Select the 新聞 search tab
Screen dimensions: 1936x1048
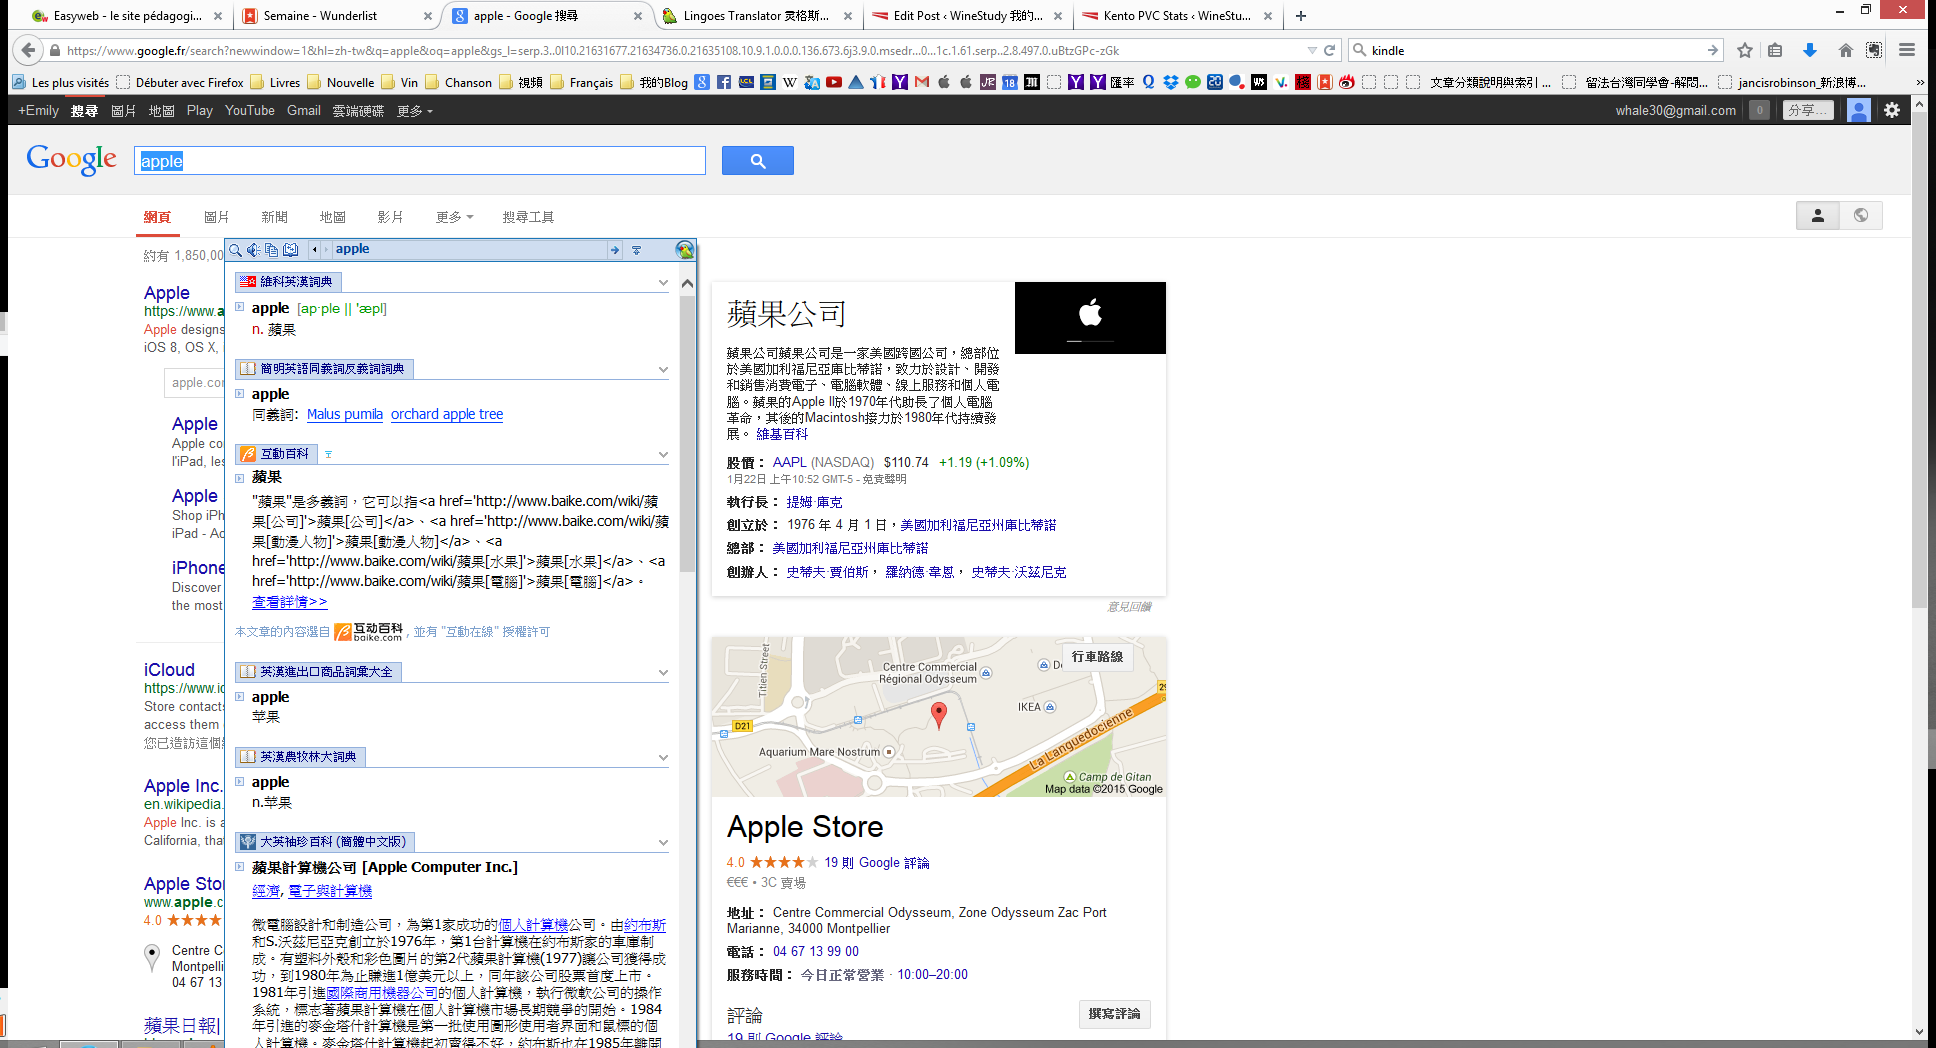274,217
